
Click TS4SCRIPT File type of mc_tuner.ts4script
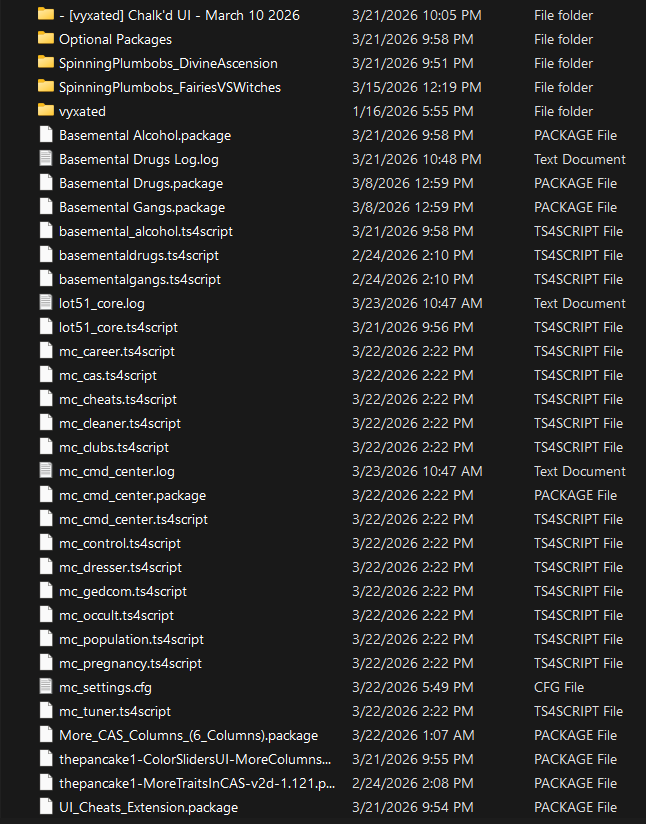click(578, 712)
